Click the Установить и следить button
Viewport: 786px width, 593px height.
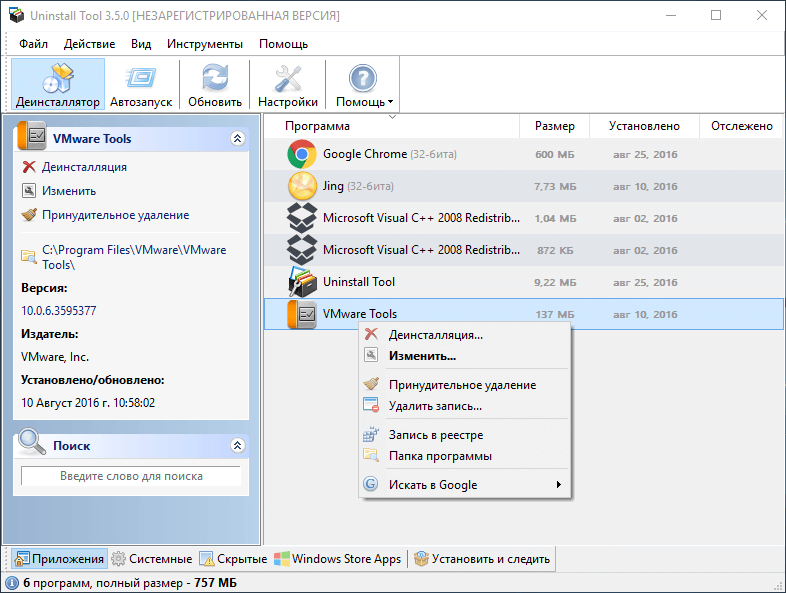point(482,558)
